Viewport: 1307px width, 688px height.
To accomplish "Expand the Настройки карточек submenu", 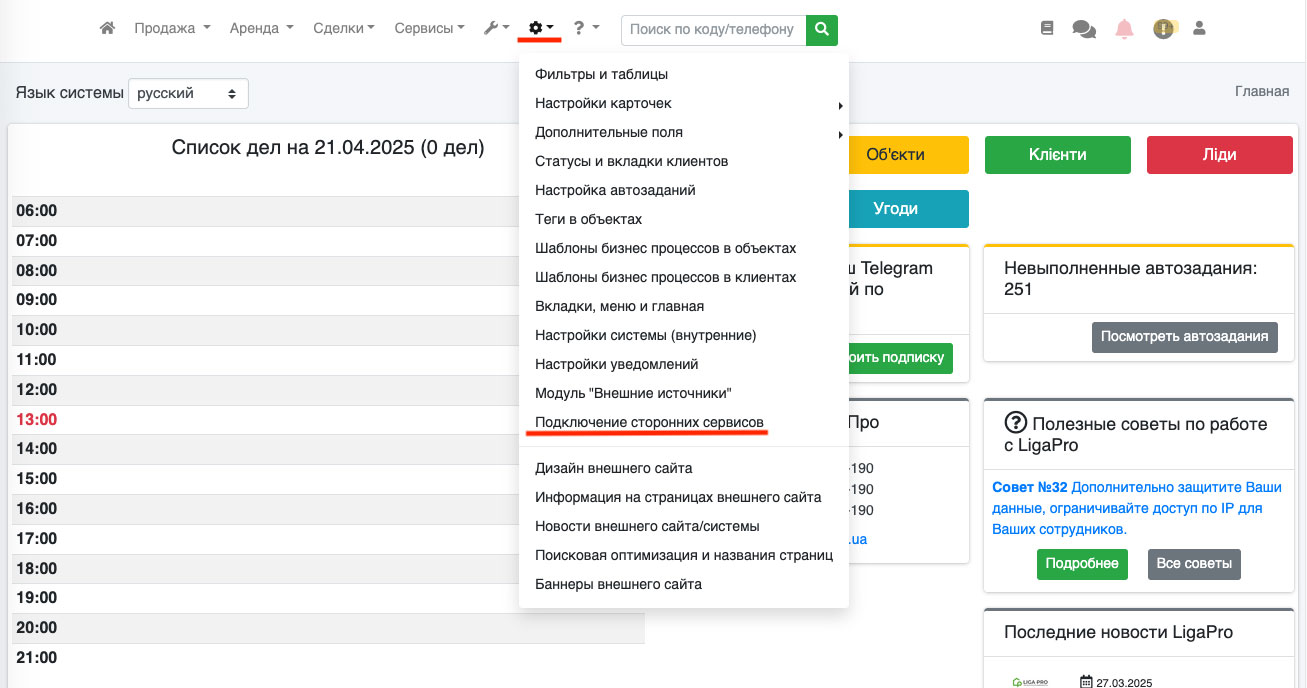I will point(603,103).
